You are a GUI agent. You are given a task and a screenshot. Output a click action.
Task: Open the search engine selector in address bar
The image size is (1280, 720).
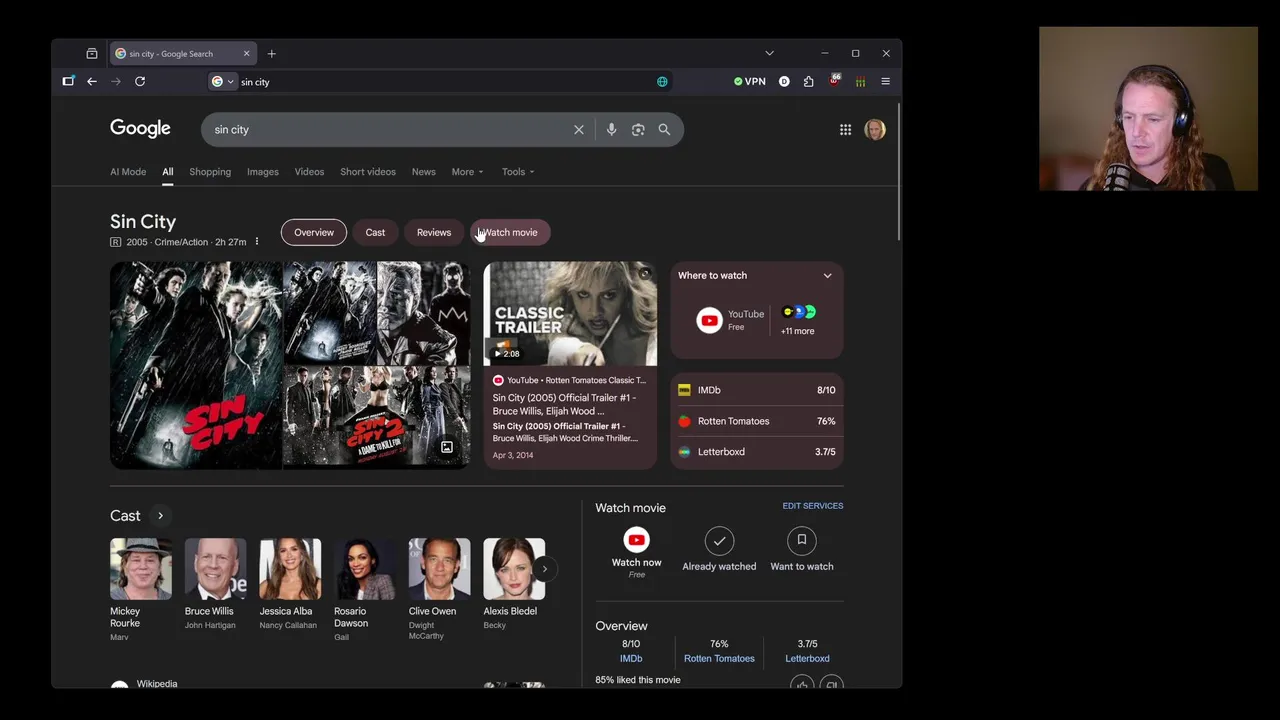pos(222,82)
